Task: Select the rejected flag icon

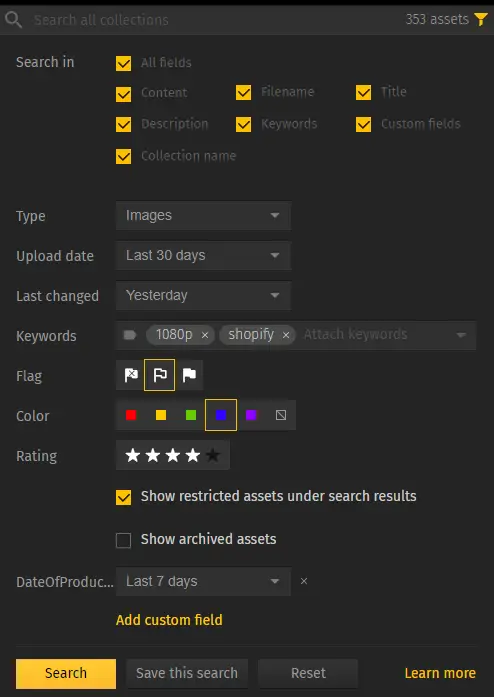Action: [x=131, y=375]
